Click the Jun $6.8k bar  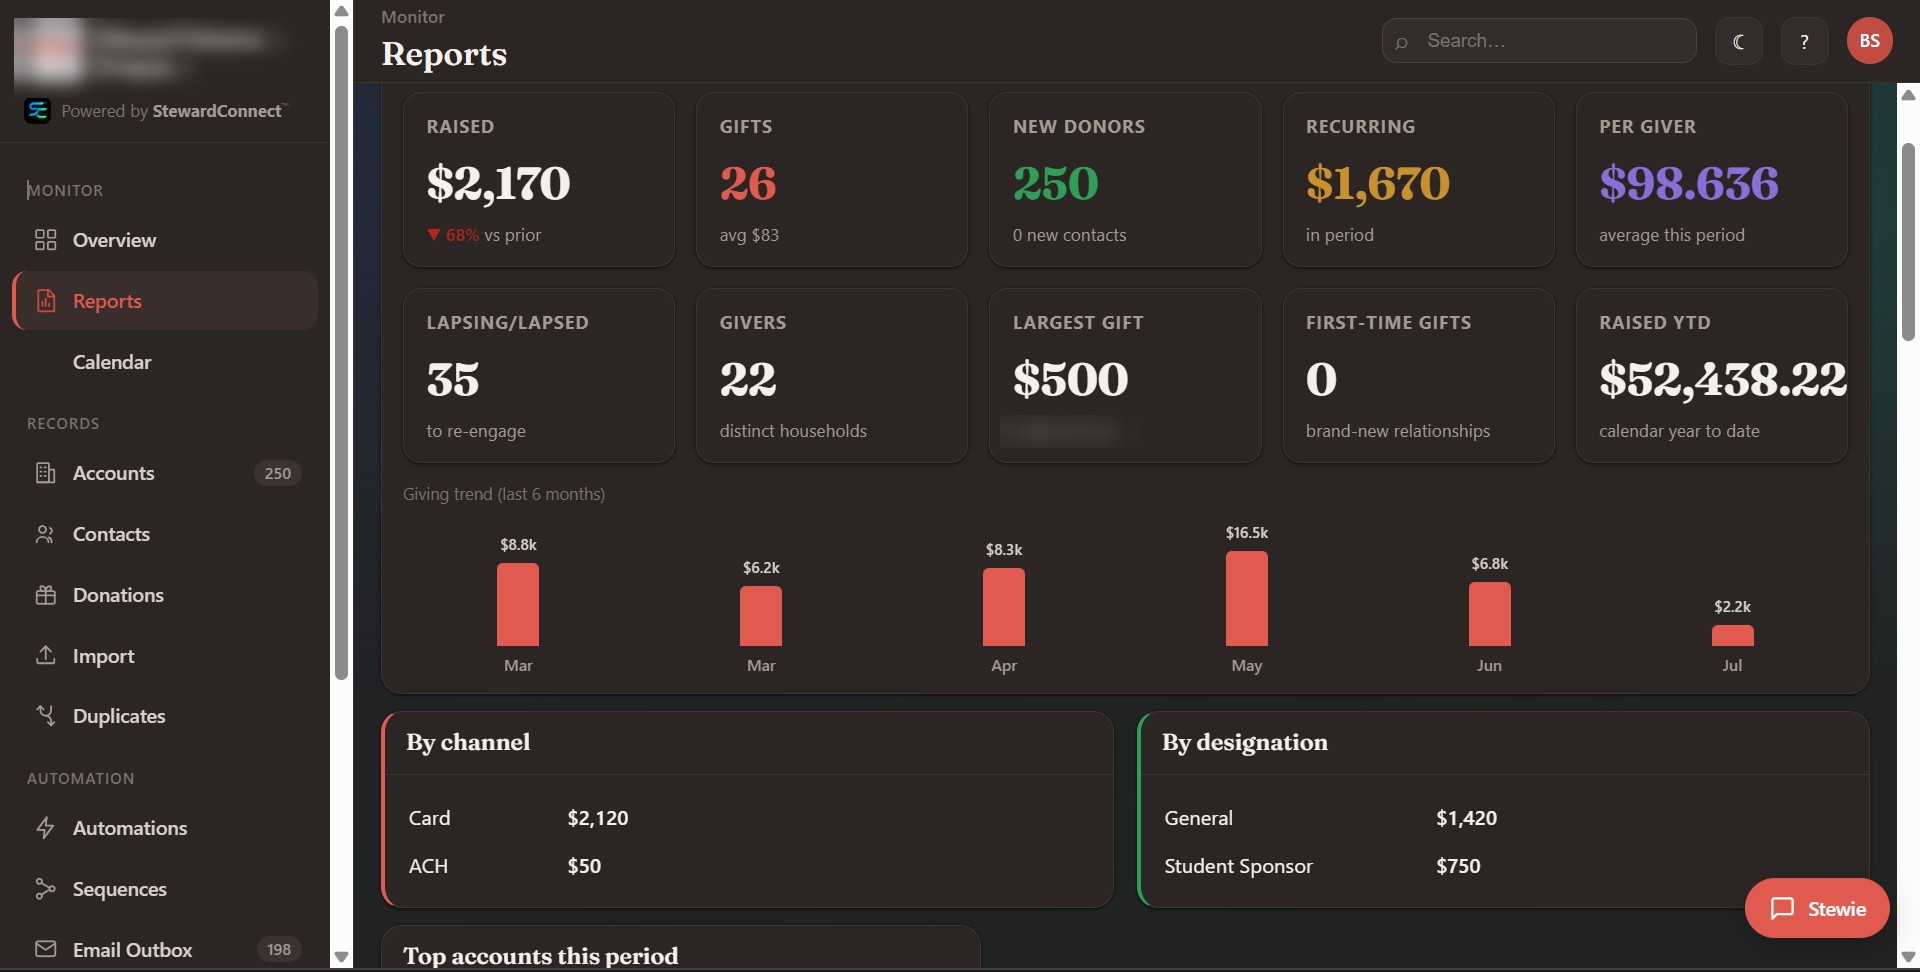click(x=1489, y=614)
